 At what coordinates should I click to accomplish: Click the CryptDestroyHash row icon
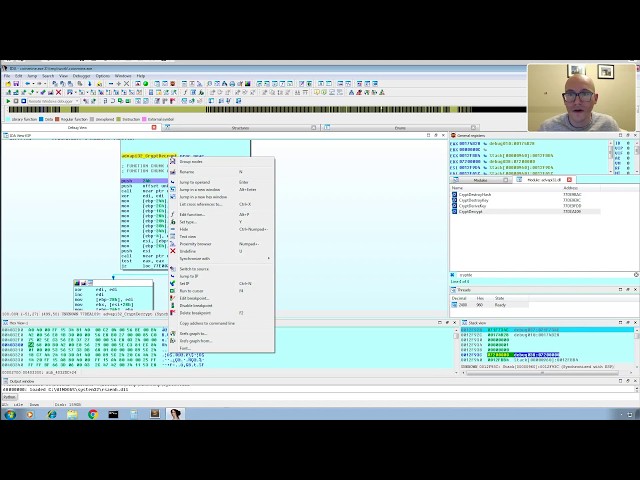(x=454, y=195)
